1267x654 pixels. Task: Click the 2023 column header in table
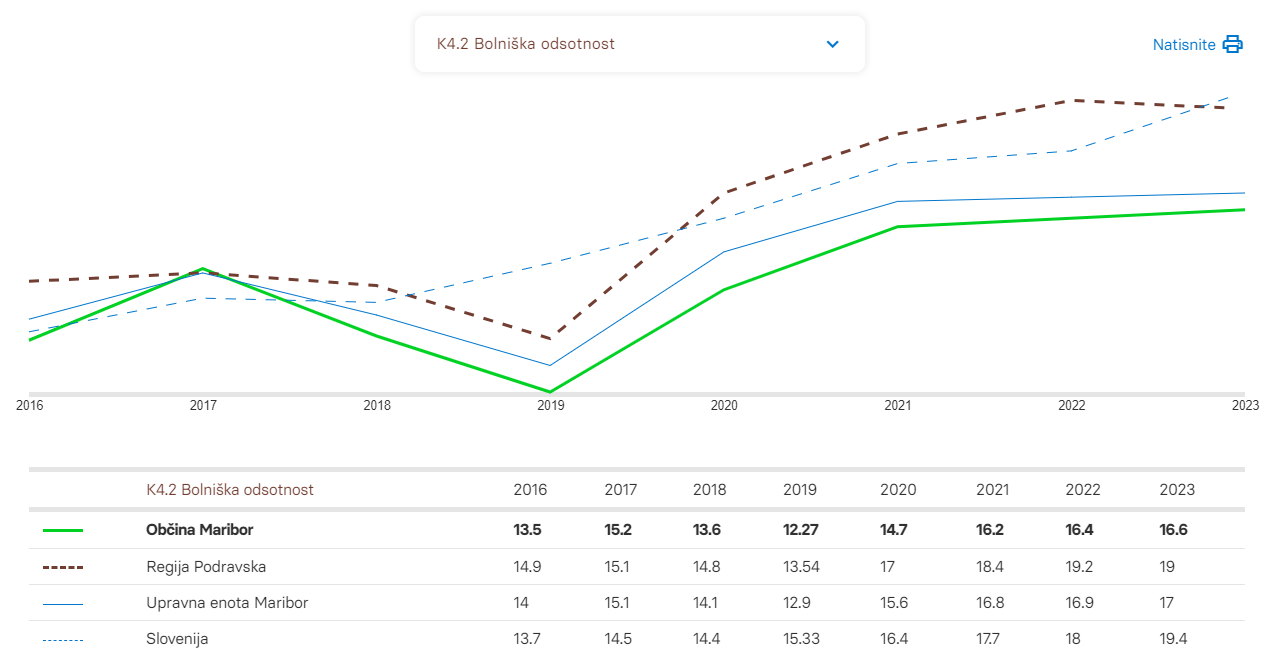coord(1176,490)
